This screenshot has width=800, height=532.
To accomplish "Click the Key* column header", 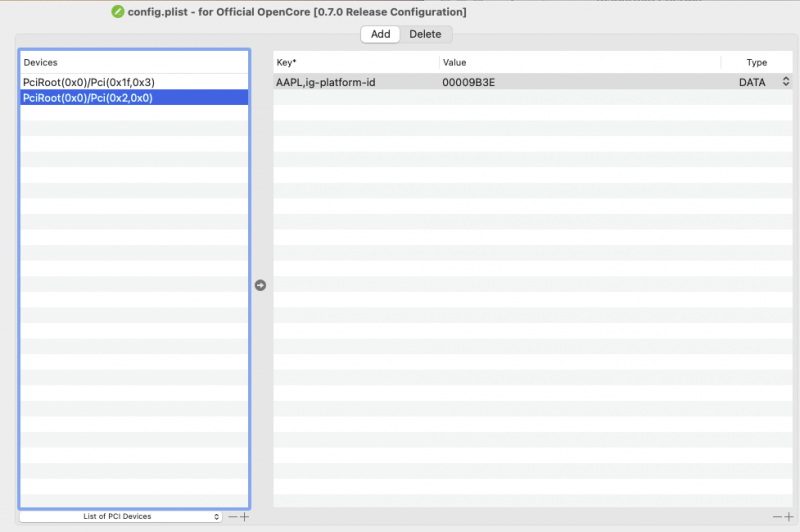I will (356, 62).
